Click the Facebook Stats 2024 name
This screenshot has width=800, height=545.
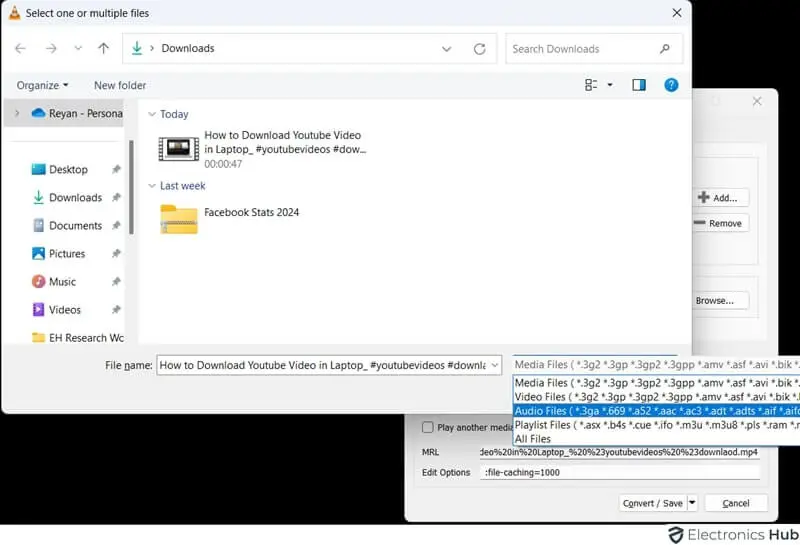point(252,212)
